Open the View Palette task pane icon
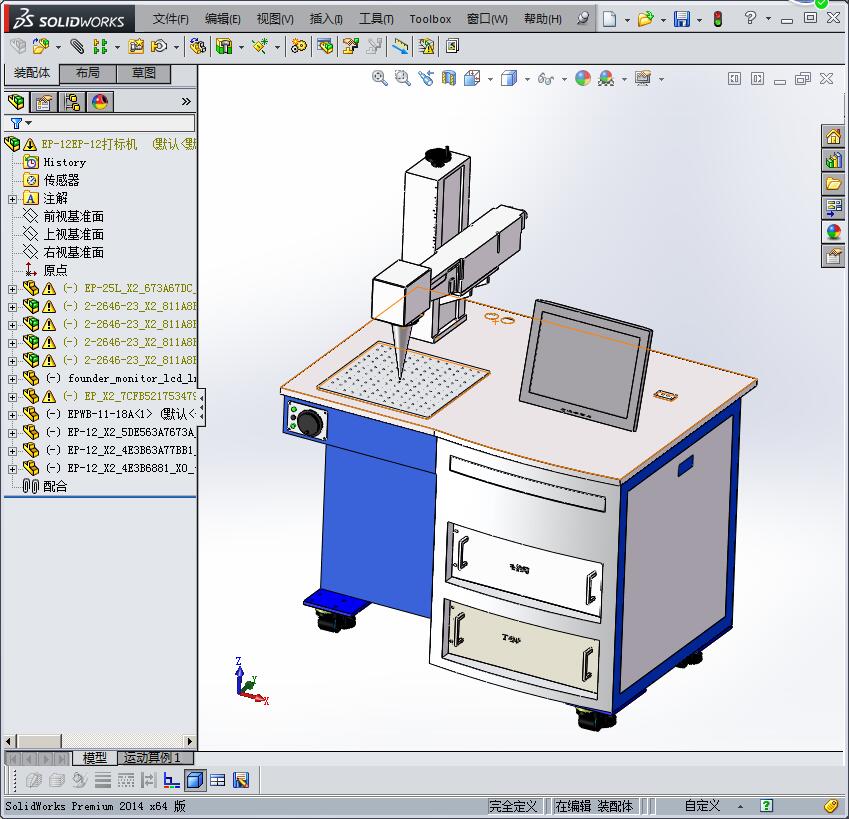This screenshot has height=819, width=849. [x=833, y=208]
